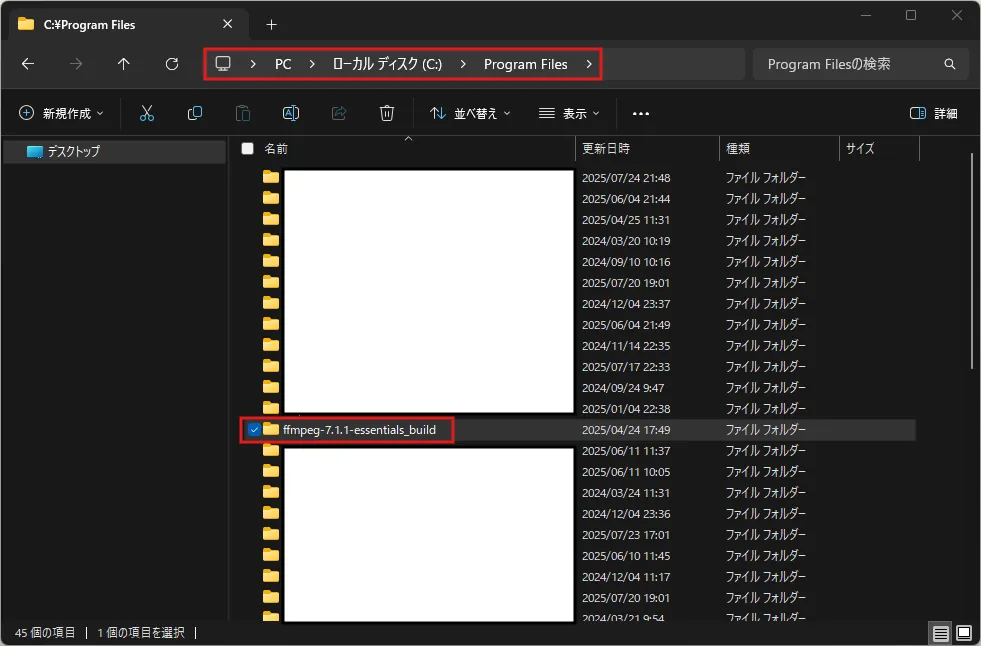The image size is (981, 646).
Task: Click the date 2025/07/23 17:01
Action: [x=626, y=535]
